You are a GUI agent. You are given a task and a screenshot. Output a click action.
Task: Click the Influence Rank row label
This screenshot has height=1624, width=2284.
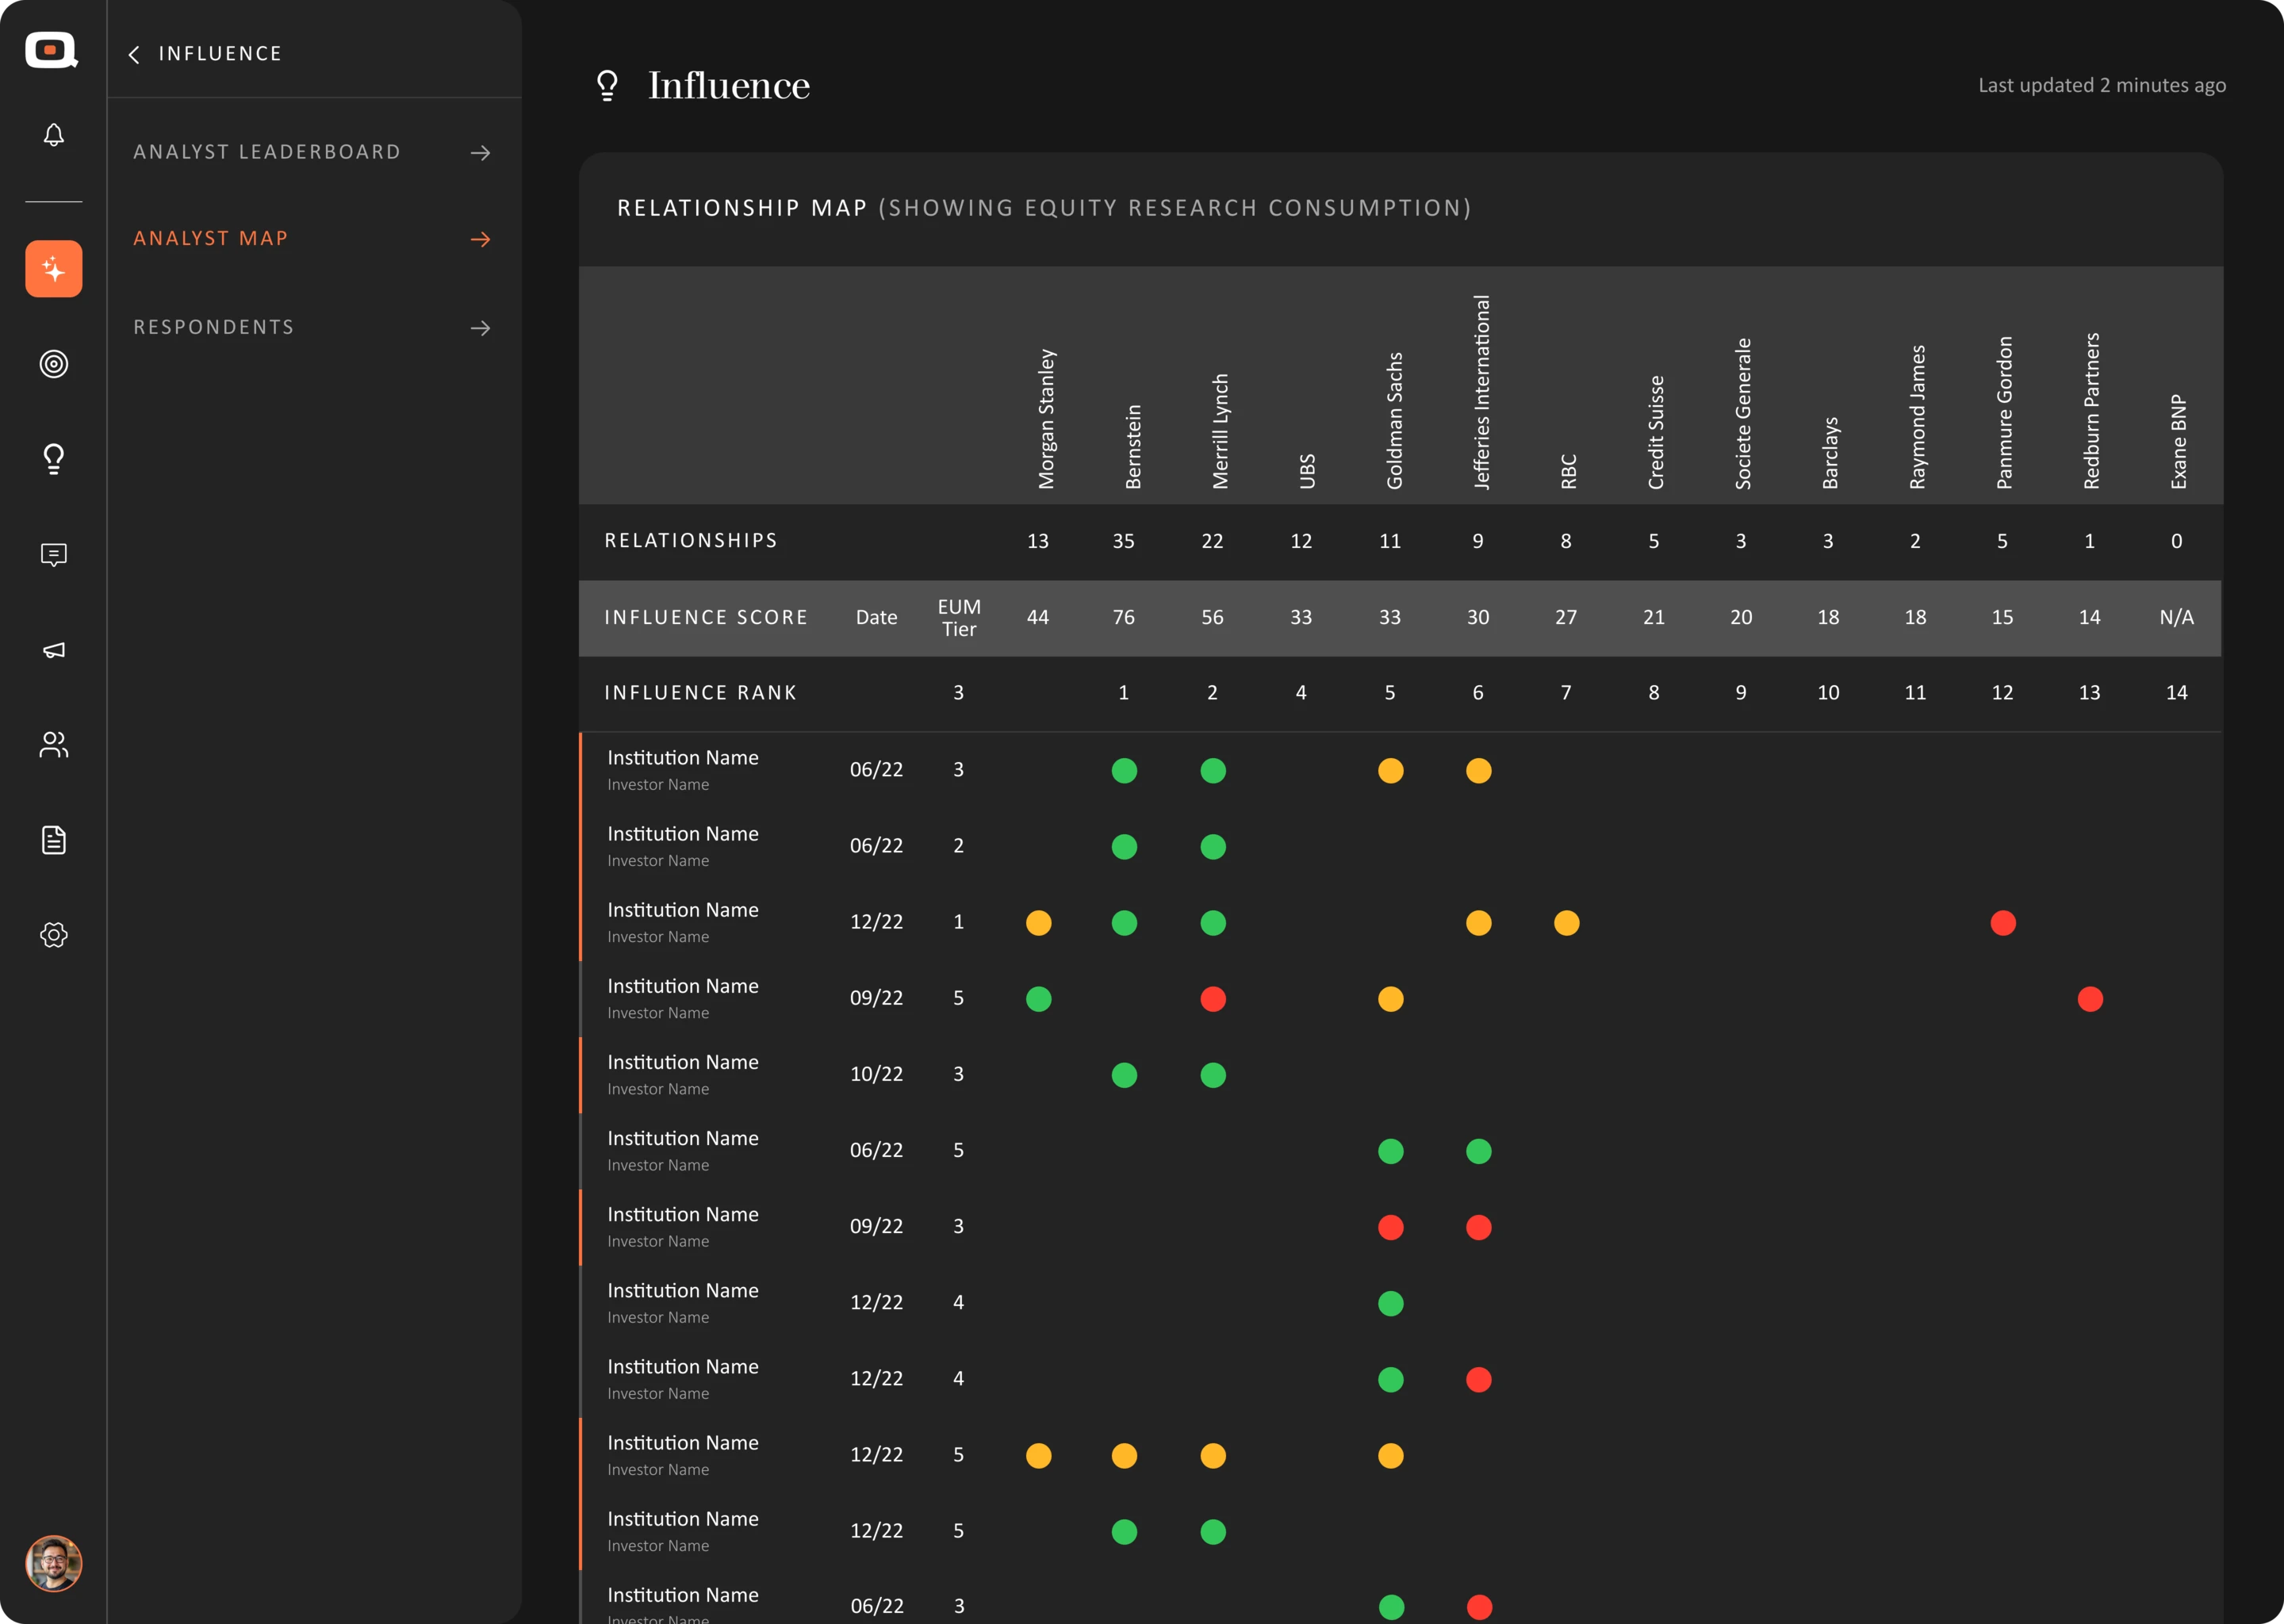(x=701, y=693)
